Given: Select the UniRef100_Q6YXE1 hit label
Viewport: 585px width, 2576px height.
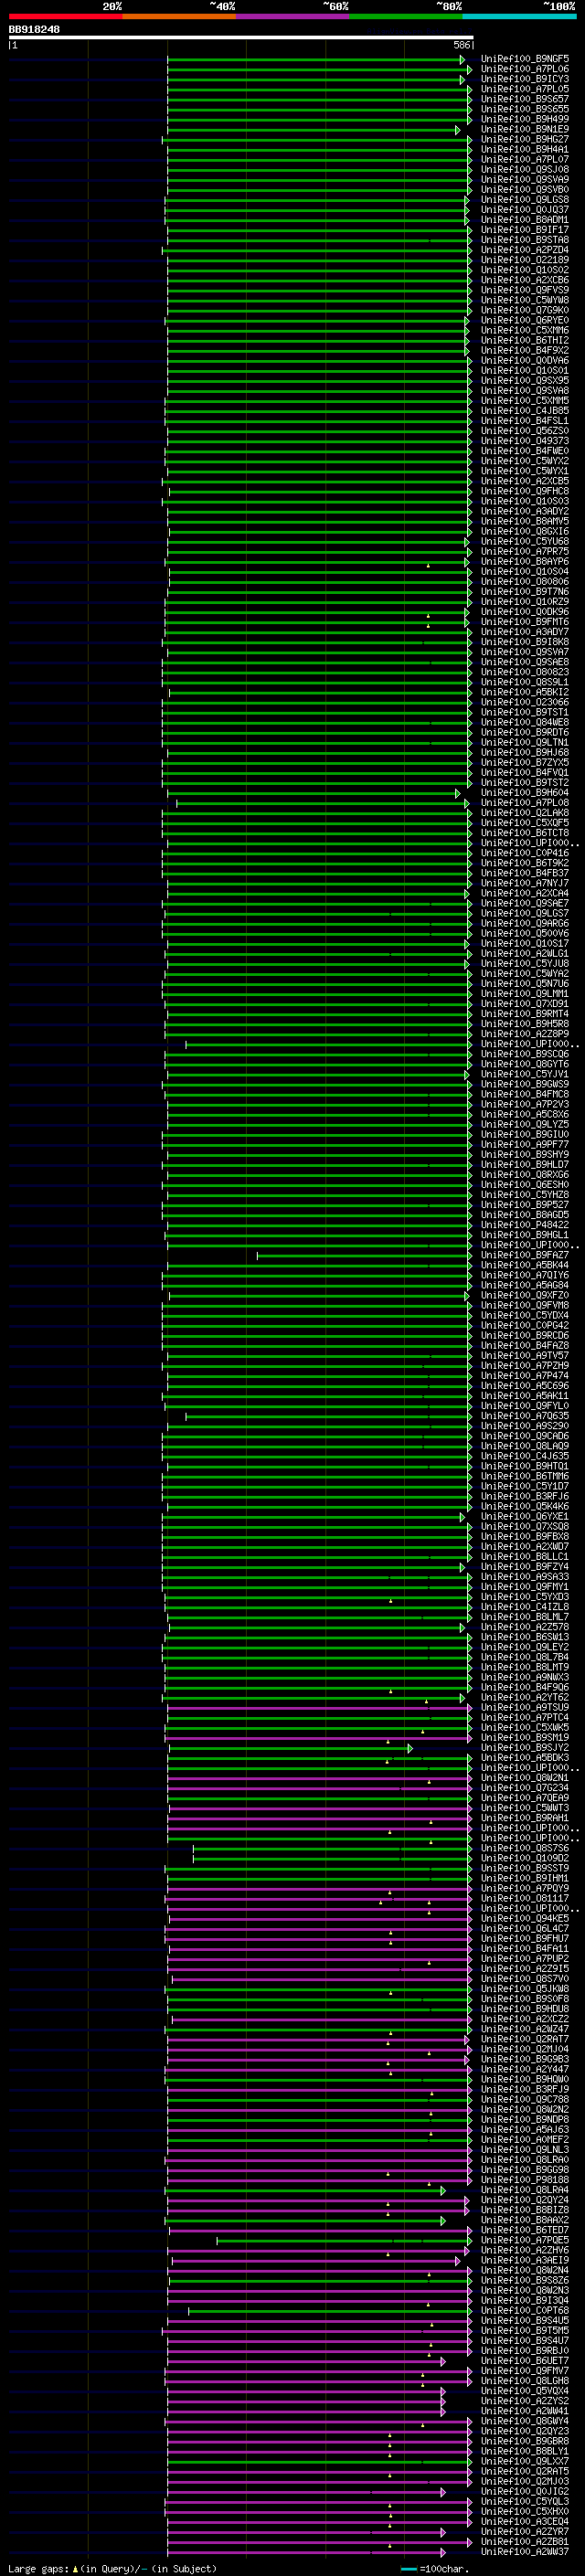Looking at the screenshot, I should pos(525,1518).
